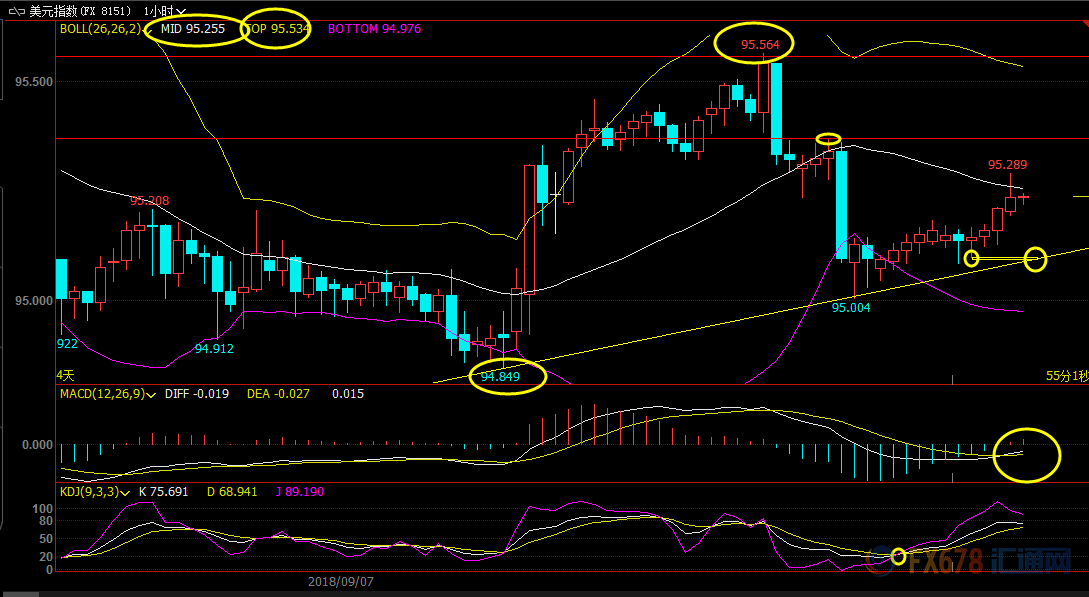The height and width of the screenshot is (597, 1089).
Task: Click the 94.912 low price label
Action: [214, 349]
